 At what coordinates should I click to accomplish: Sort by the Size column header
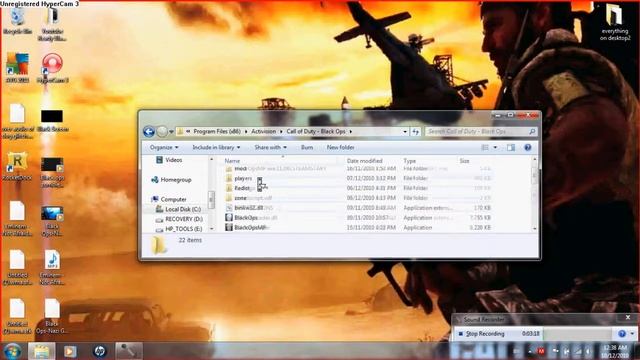tap(464, 161)
